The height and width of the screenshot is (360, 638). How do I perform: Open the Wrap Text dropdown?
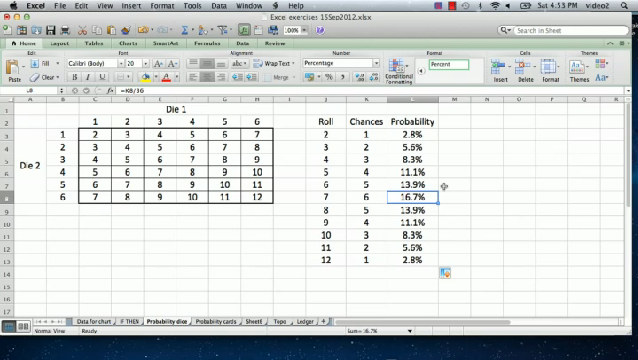[x=293, y=63]
